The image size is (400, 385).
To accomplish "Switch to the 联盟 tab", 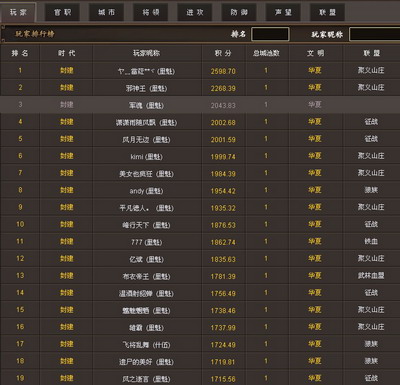I will click(327, 12).
